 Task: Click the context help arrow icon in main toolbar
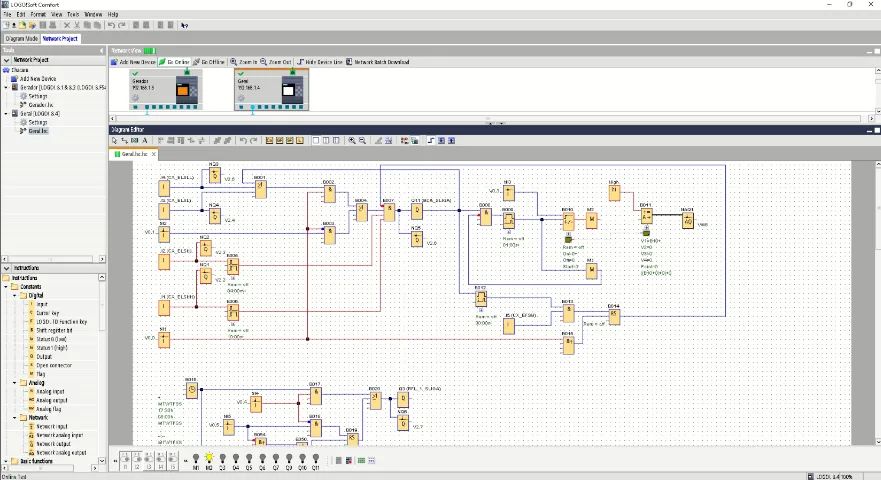pos(184,25)
